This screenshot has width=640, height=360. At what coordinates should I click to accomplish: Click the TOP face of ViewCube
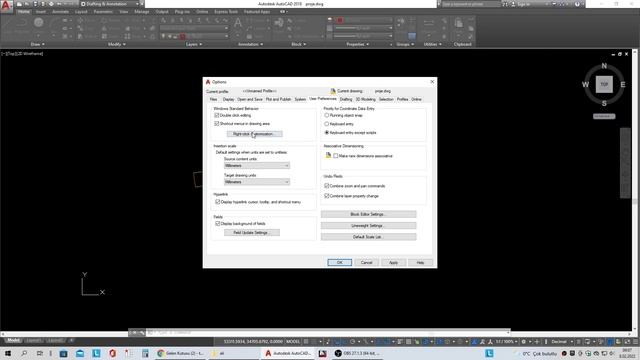[604, 84]
